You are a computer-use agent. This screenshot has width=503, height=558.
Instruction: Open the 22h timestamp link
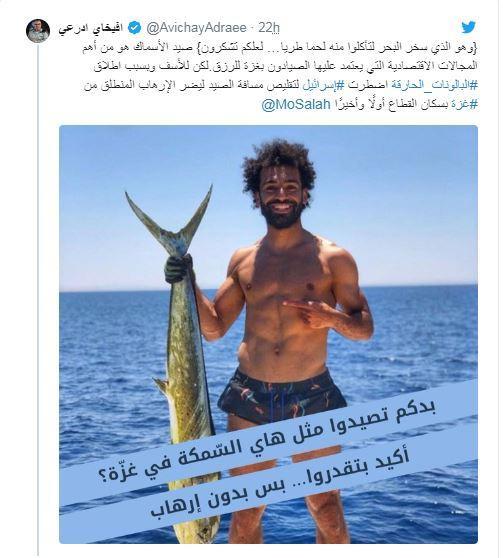(269, 28)
